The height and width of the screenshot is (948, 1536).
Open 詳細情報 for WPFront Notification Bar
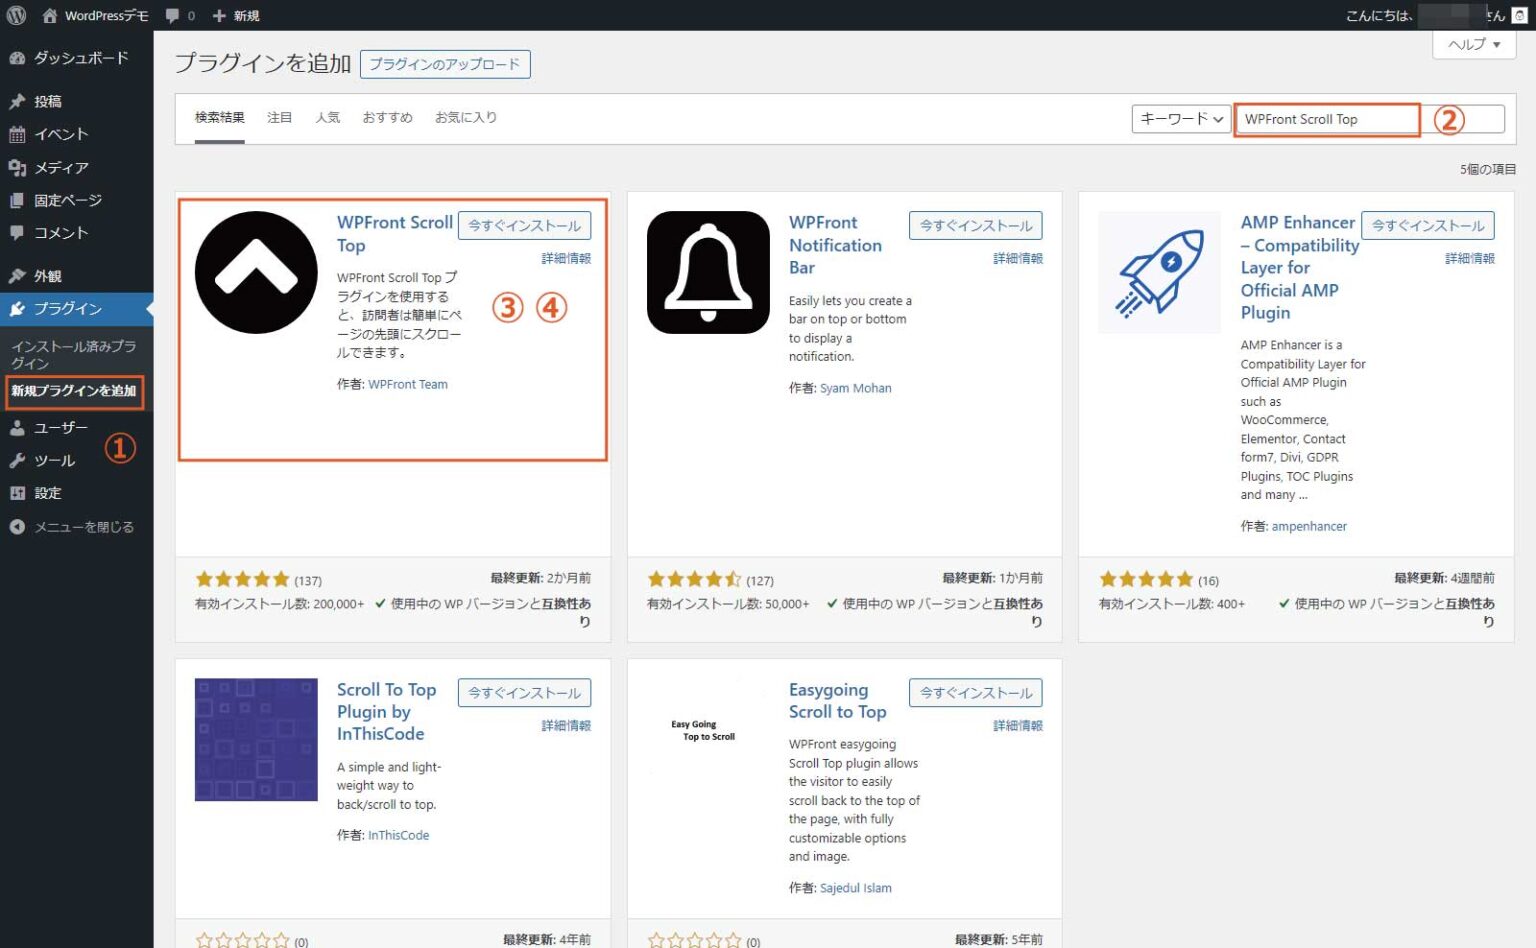point(1016,257)
